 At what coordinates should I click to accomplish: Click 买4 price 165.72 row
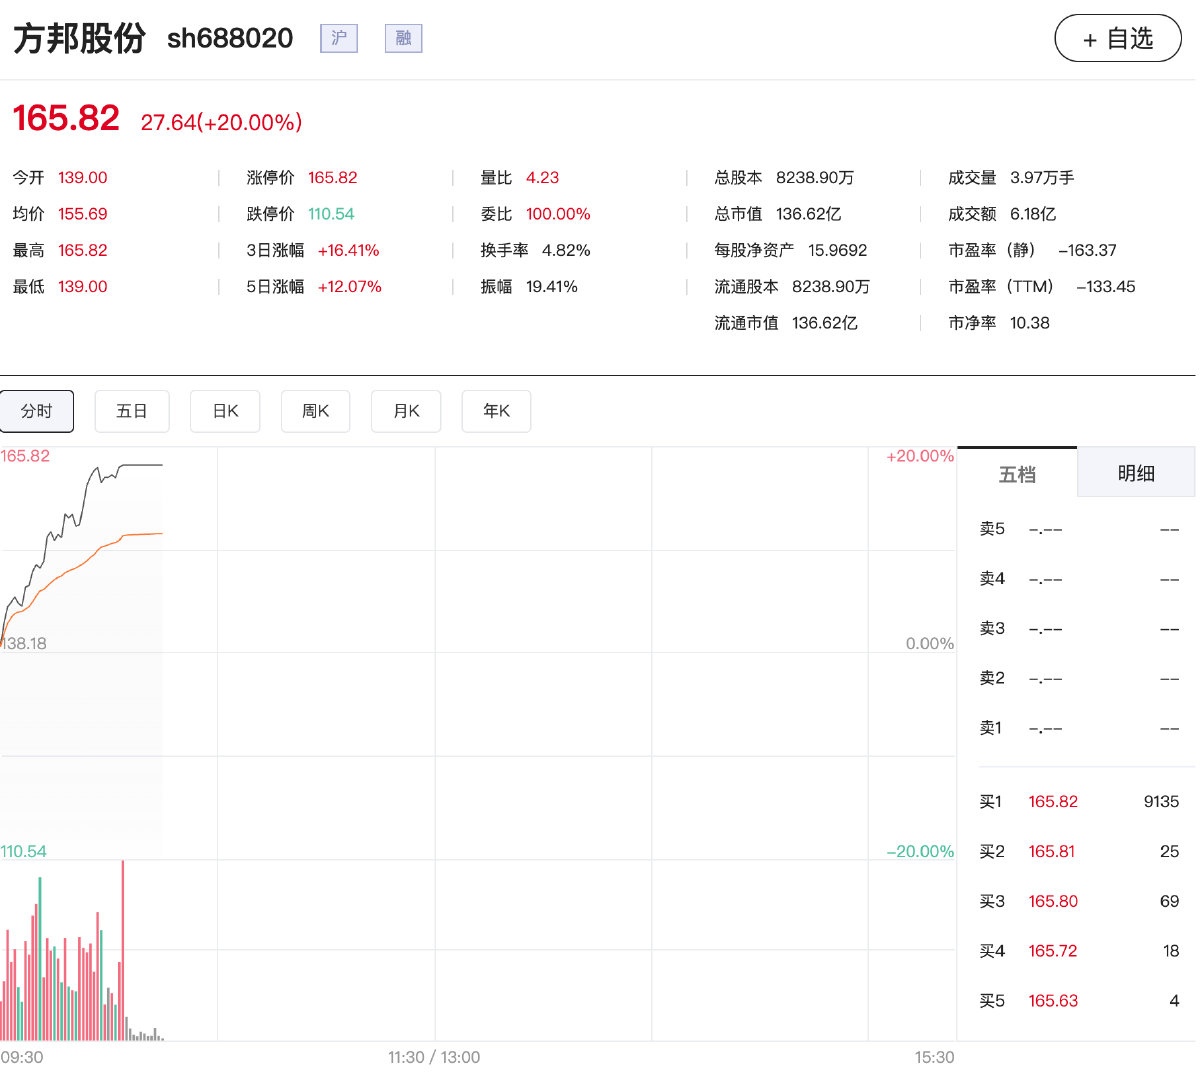[x=1079, y=951]
